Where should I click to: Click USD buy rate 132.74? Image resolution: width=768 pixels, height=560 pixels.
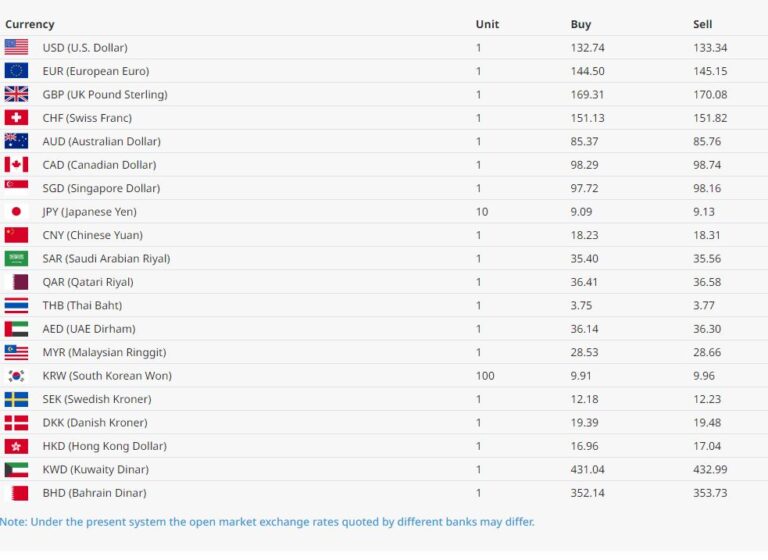[x=587, y=47]
